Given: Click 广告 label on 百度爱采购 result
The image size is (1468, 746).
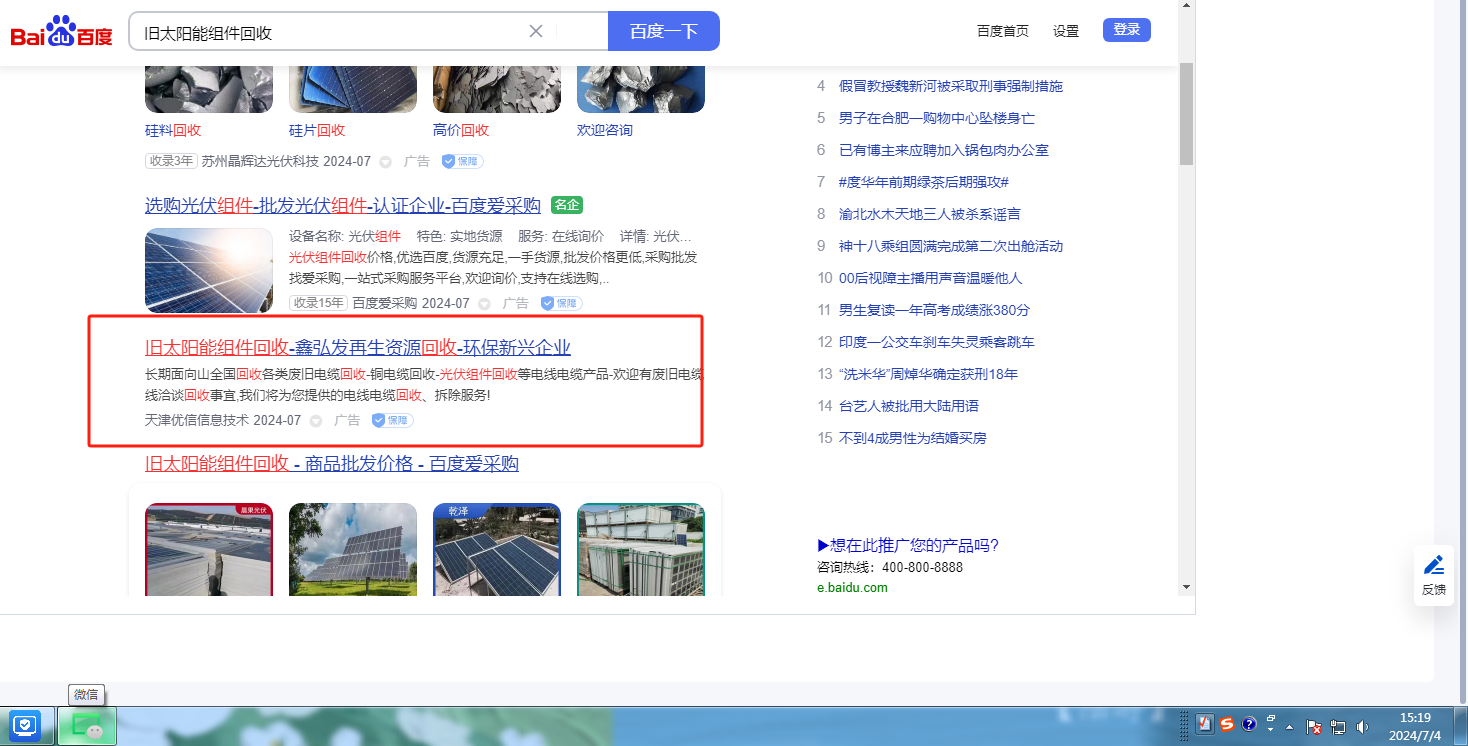Looking at the screenshot, I should coord(516,303).
